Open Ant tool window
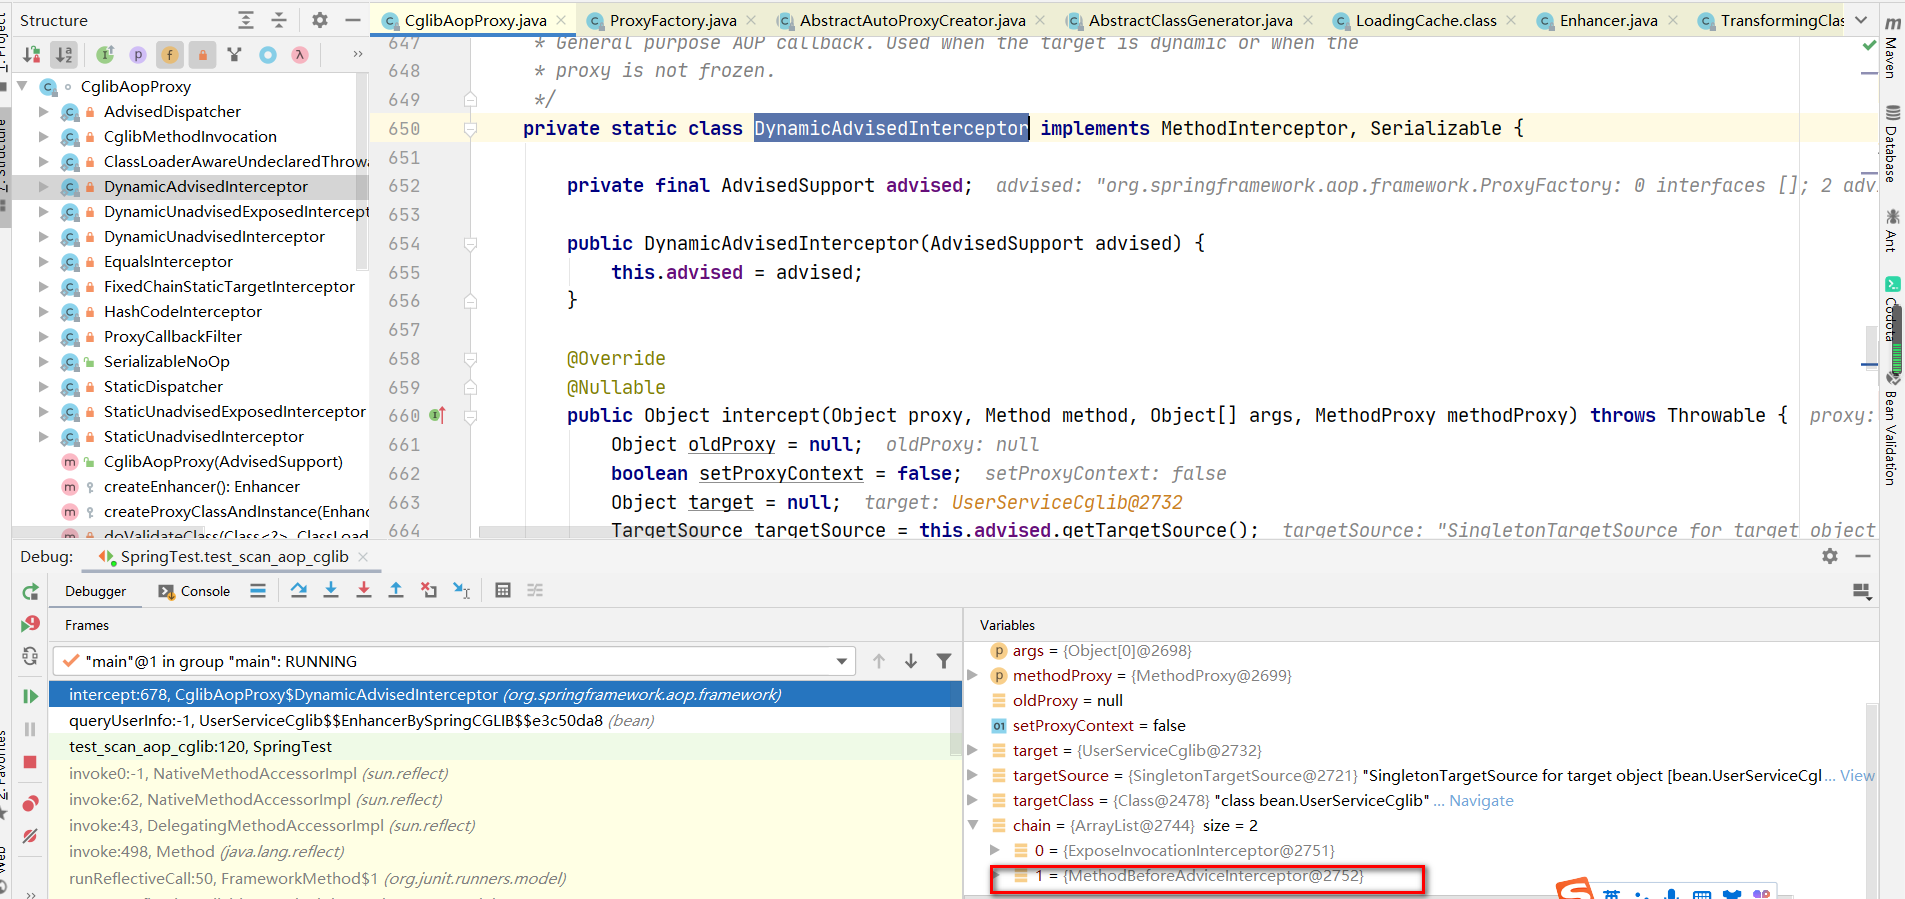Image resolution: width=1905 pixels, height=899 pixels. click(x=1892, y=230)
